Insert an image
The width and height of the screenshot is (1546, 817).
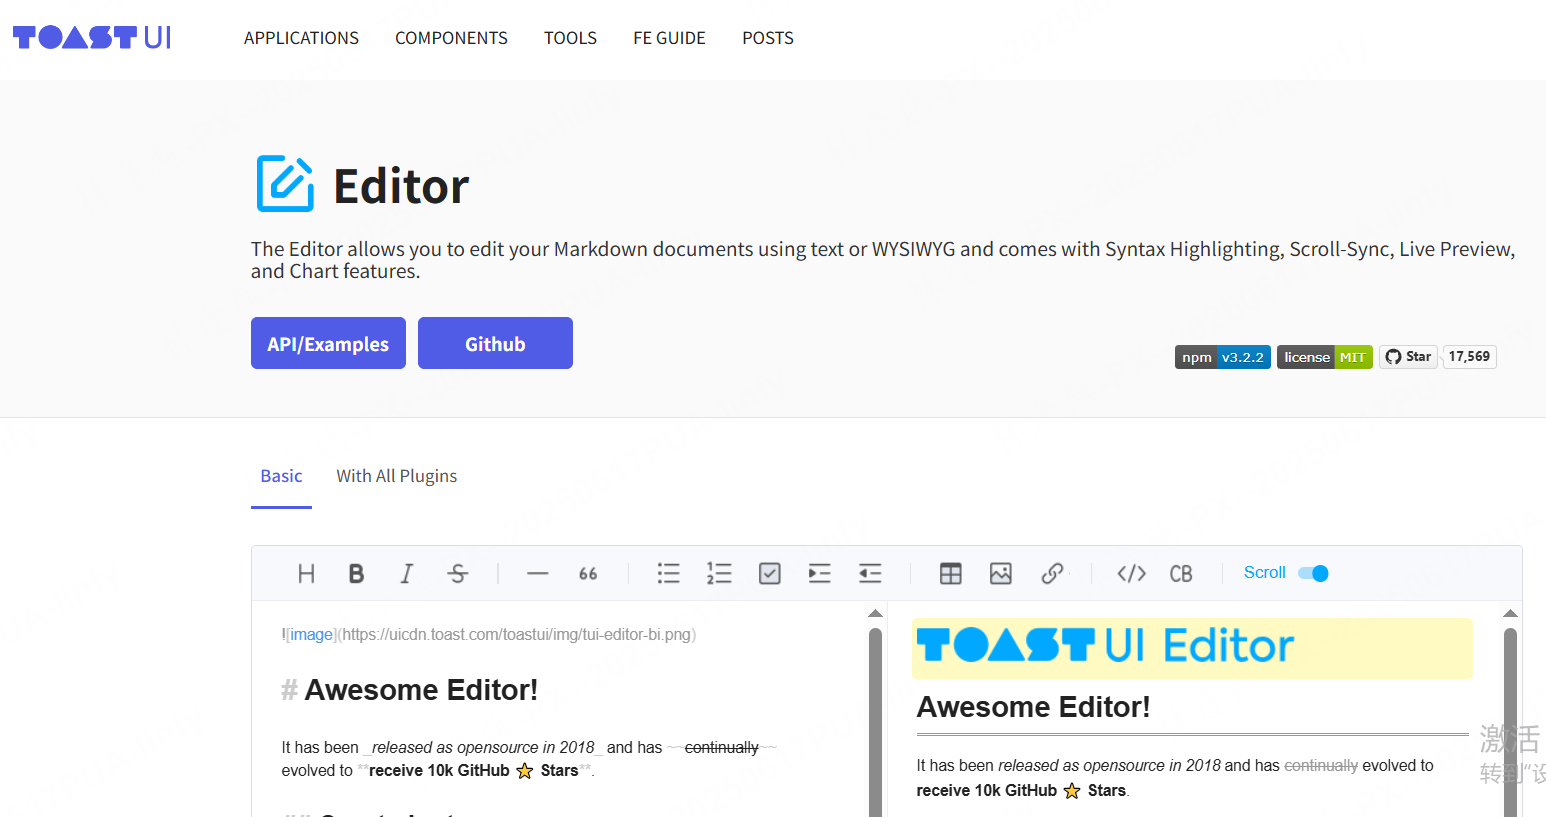(1001, 573)
